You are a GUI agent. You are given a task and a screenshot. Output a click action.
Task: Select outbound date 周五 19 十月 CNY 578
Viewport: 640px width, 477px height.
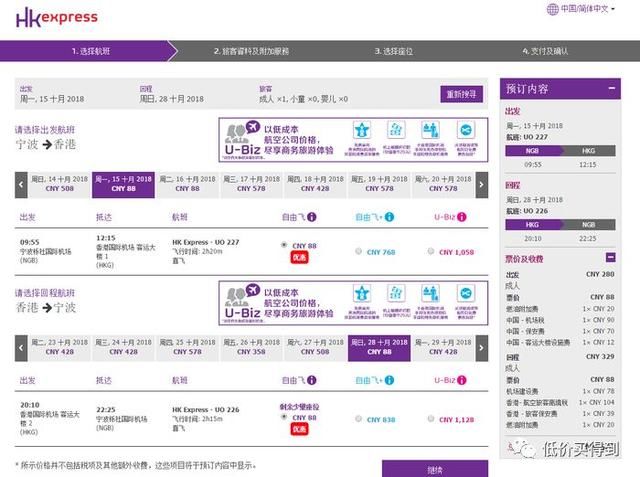tap(379, 184)
